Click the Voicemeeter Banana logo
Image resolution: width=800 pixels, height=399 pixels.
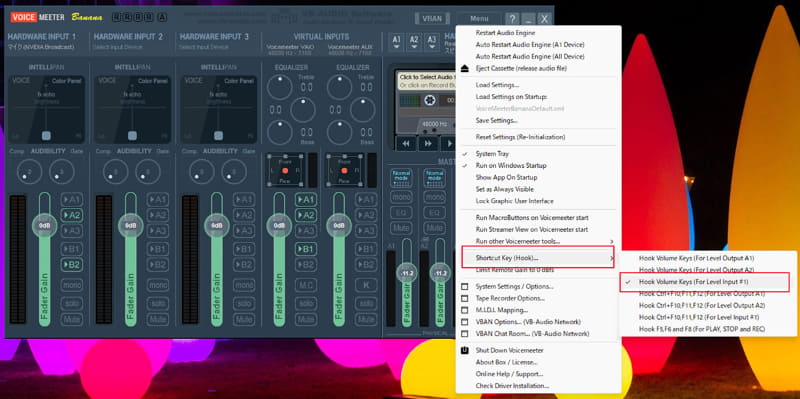56,17
